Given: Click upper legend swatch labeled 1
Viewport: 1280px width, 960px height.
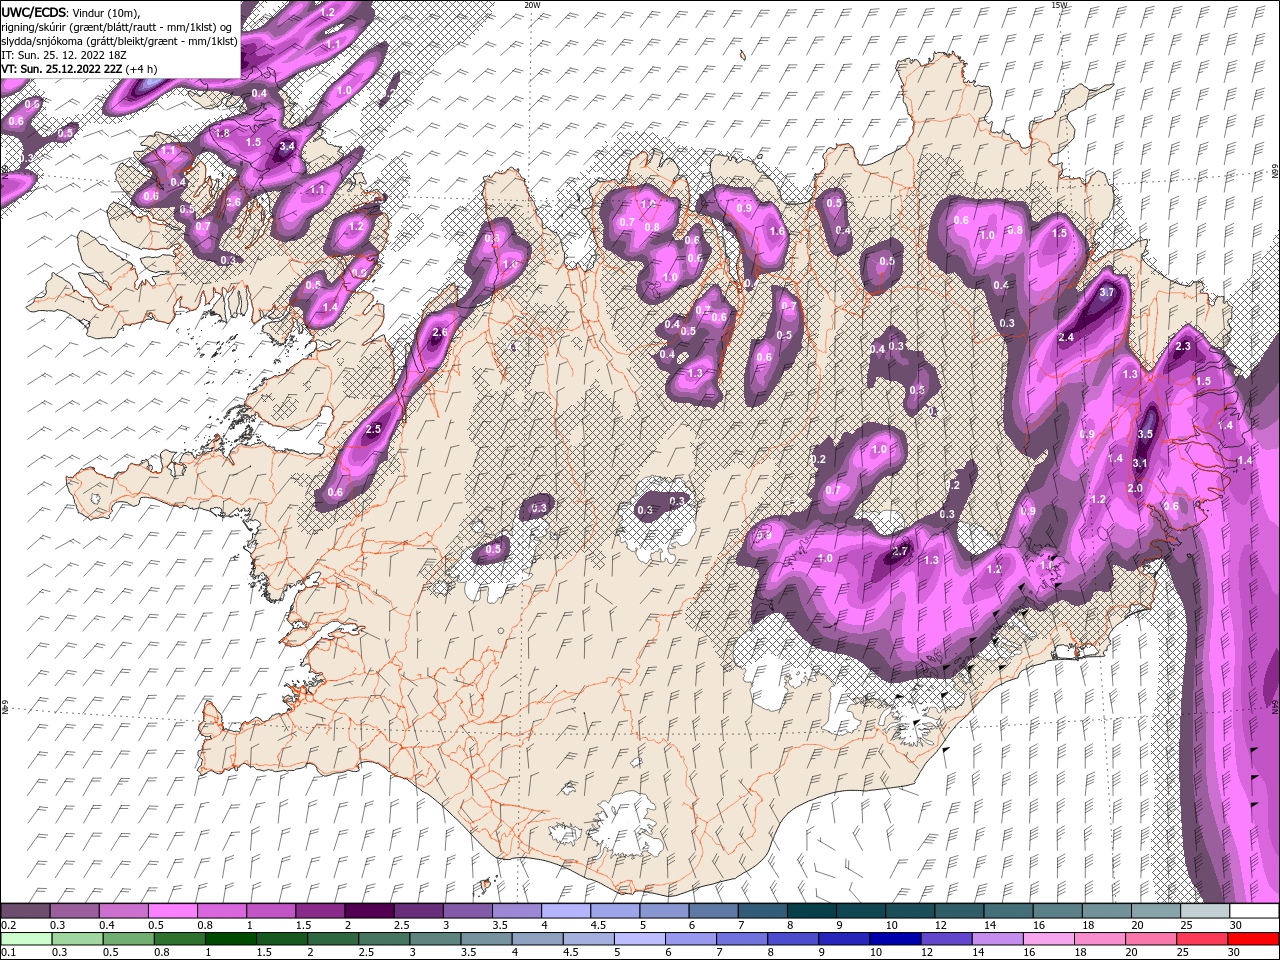Looking at the screenshot, I should tap(270, 911).
